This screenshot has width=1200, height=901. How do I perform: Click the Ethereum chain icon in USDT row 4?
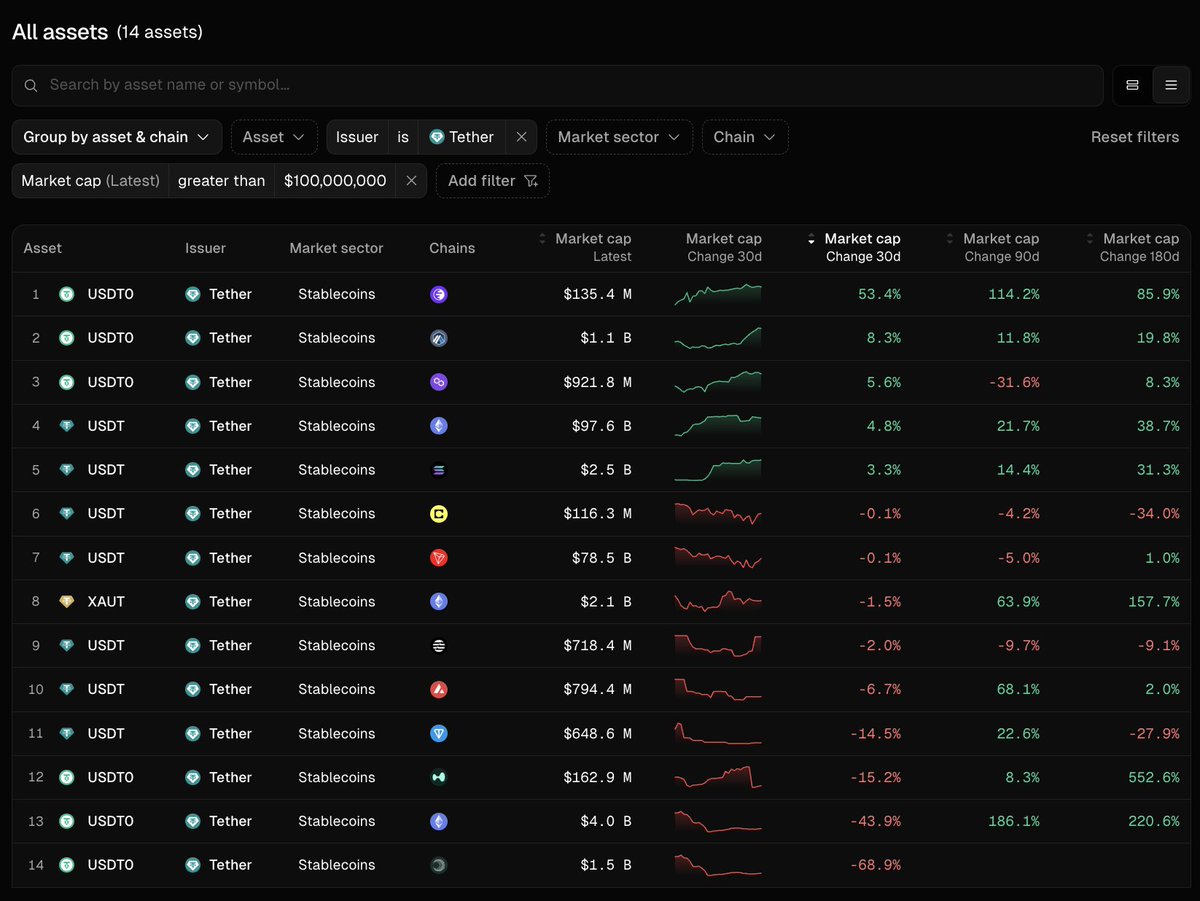438,426
